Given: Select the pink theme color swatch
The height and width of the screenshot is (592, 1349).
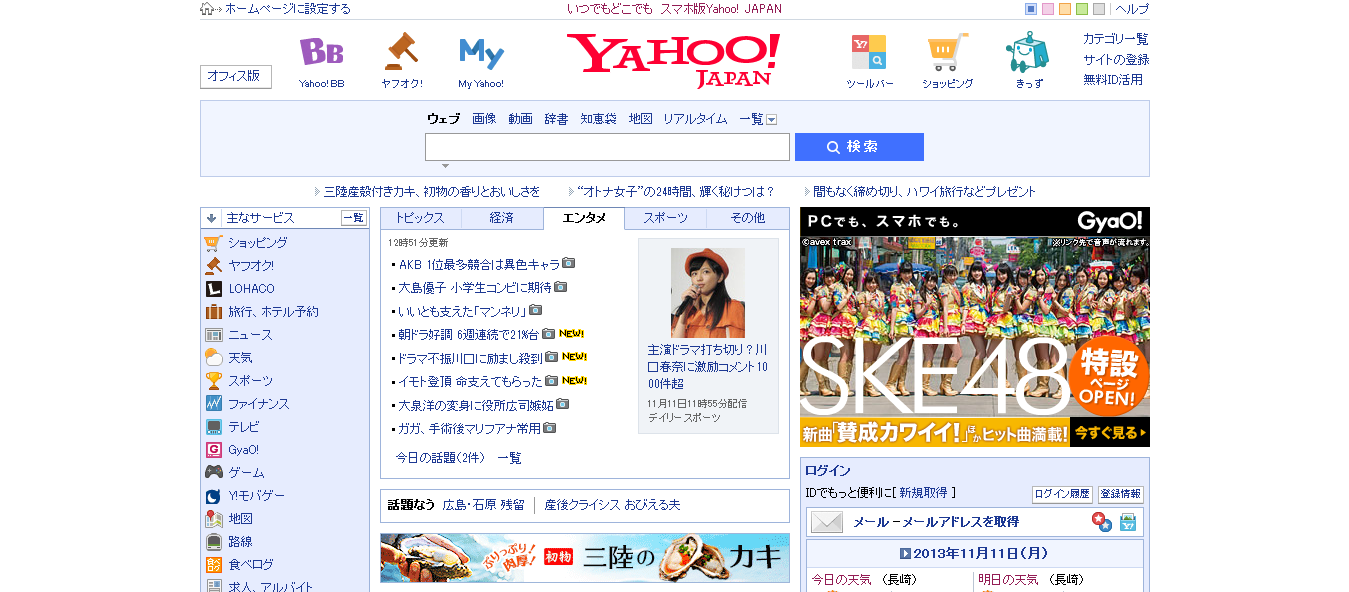Looking at the screenshot, I should (x=1048, y=9).
